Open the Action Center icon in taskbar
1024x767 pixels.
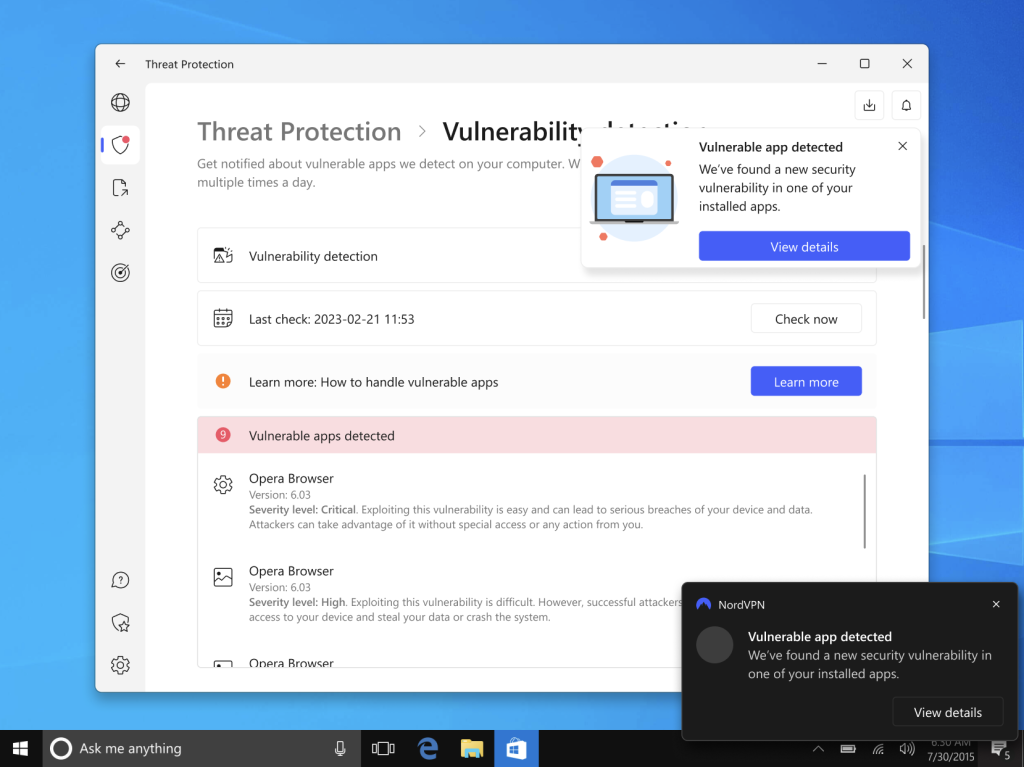[x=999, y=749]
